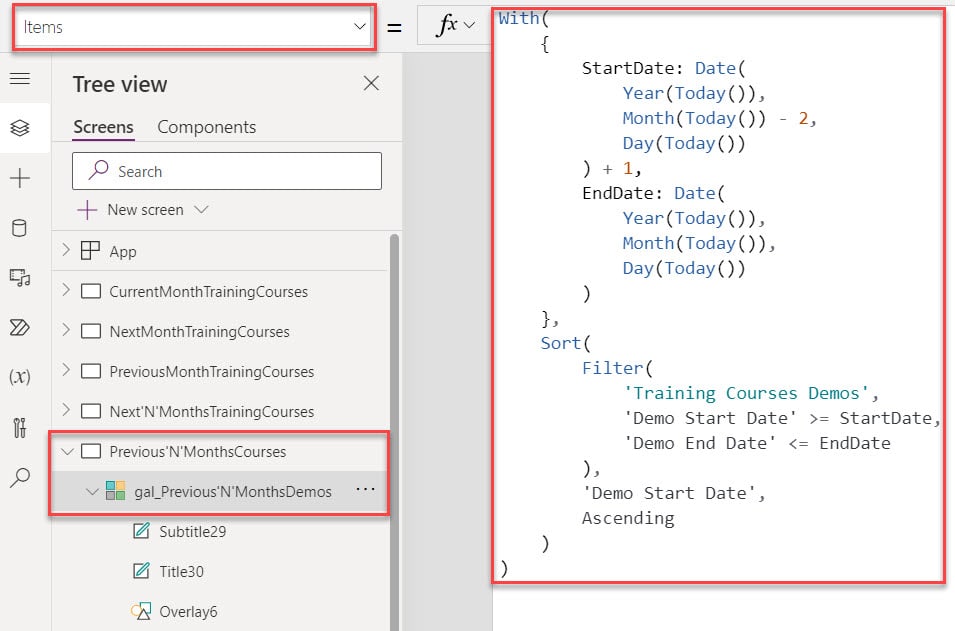
Task: Close the Tree view panel
Action: 371,83
